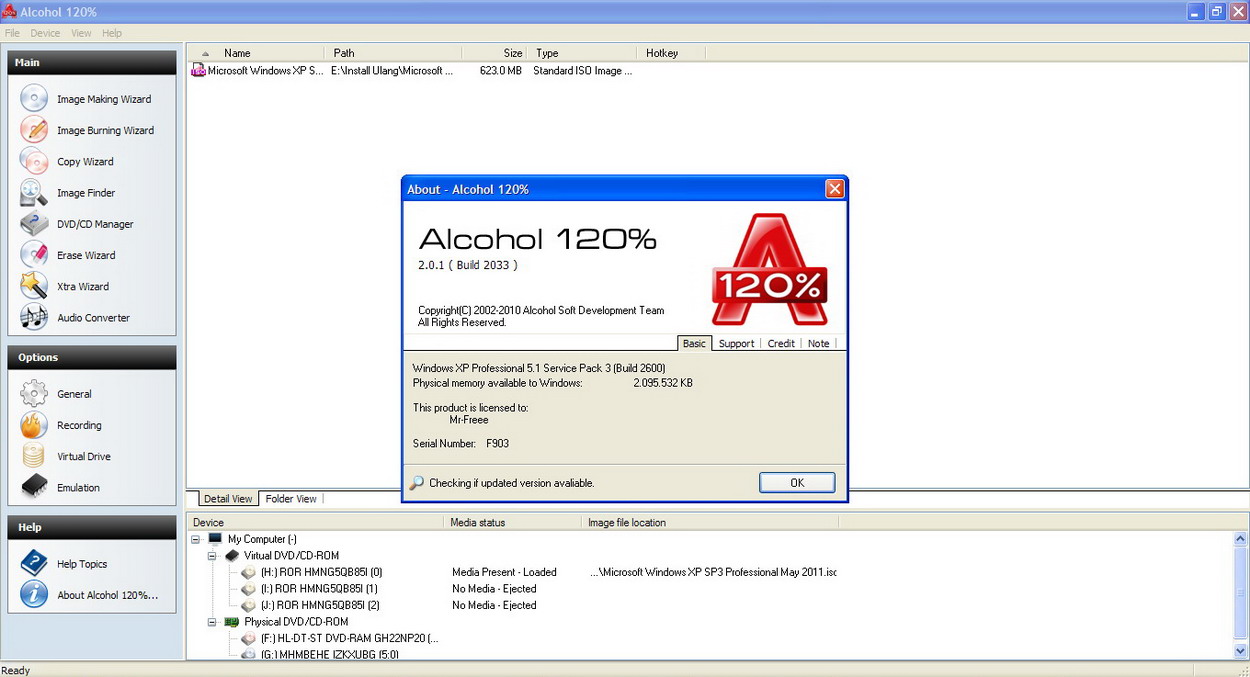Open Audio Converter icon
Image resolution: width=1250 pixels, height=677 pixels.
click(34, 317)
